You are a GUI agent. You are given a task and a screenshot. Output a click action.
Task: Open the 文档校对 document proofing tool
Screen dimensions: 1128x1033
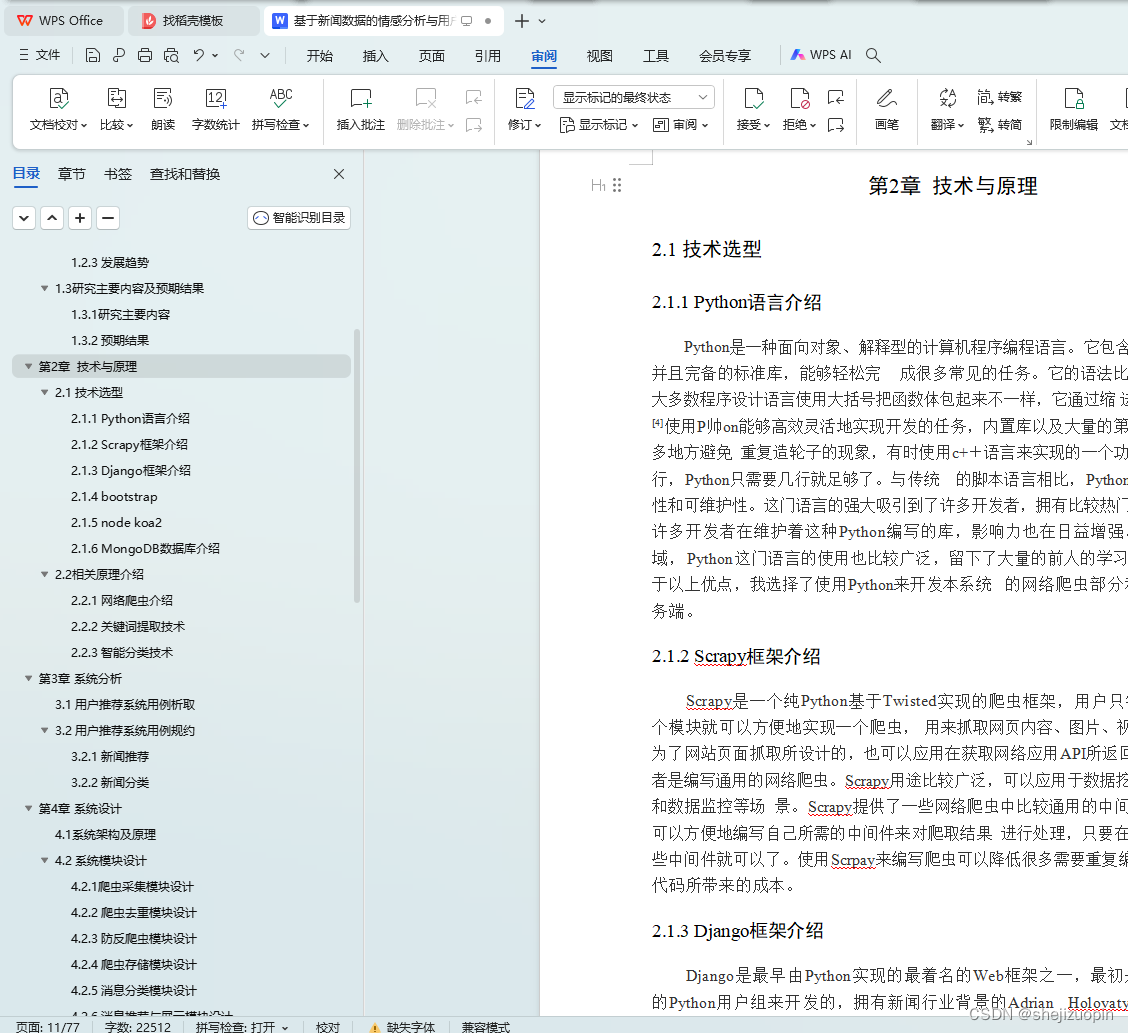coord(58,109)
